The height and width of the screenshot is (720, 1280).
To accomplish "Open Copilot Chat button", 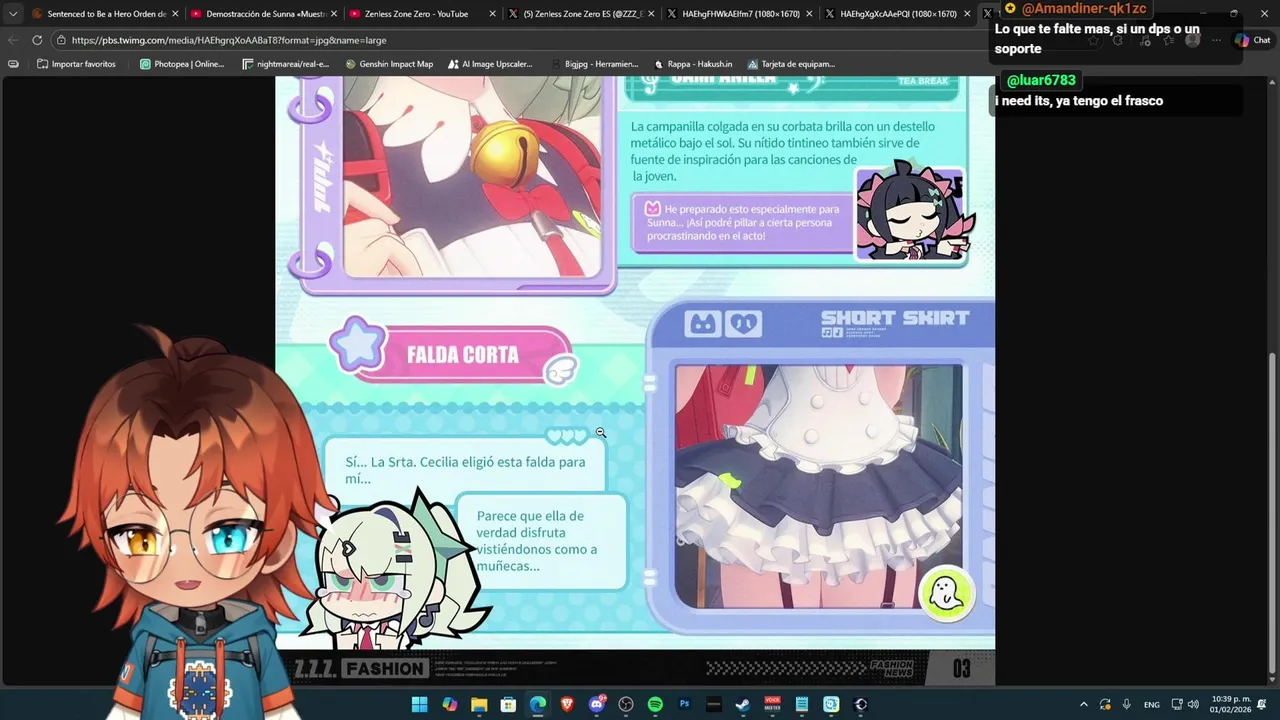I will [1252, 40].
